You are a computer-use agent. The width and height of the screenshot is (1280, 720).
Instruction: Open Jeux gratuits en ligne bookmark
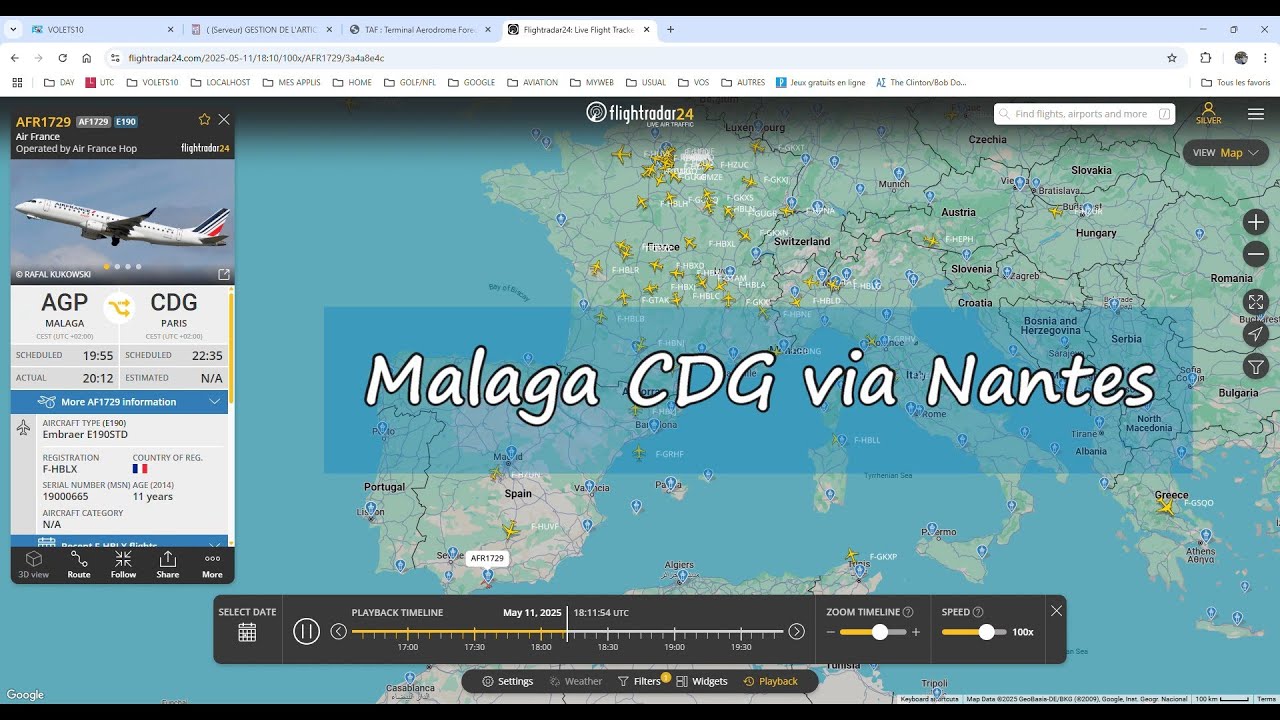(x=820, y=82)
